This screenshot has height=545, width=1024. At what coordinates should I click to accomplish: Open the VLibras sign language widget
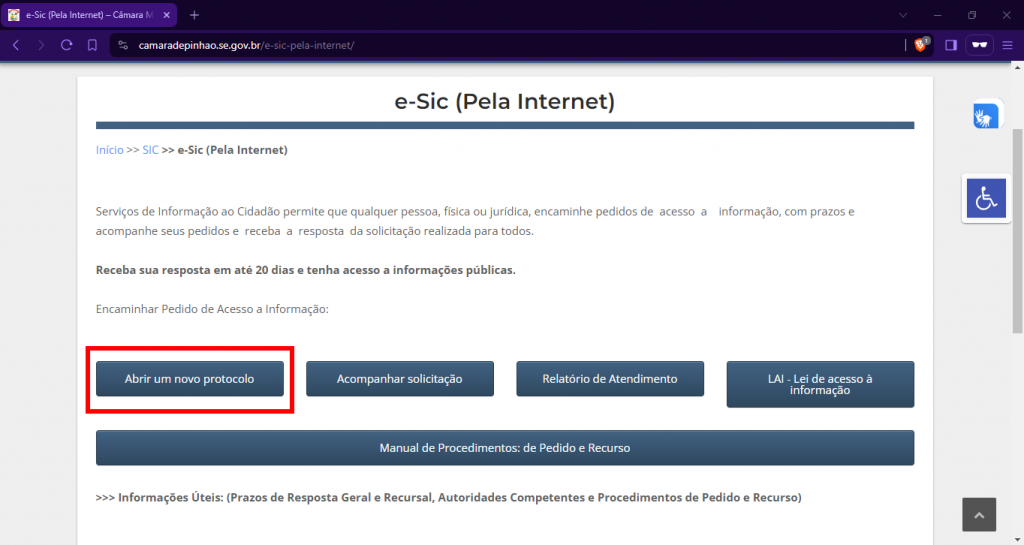point(986,115)
